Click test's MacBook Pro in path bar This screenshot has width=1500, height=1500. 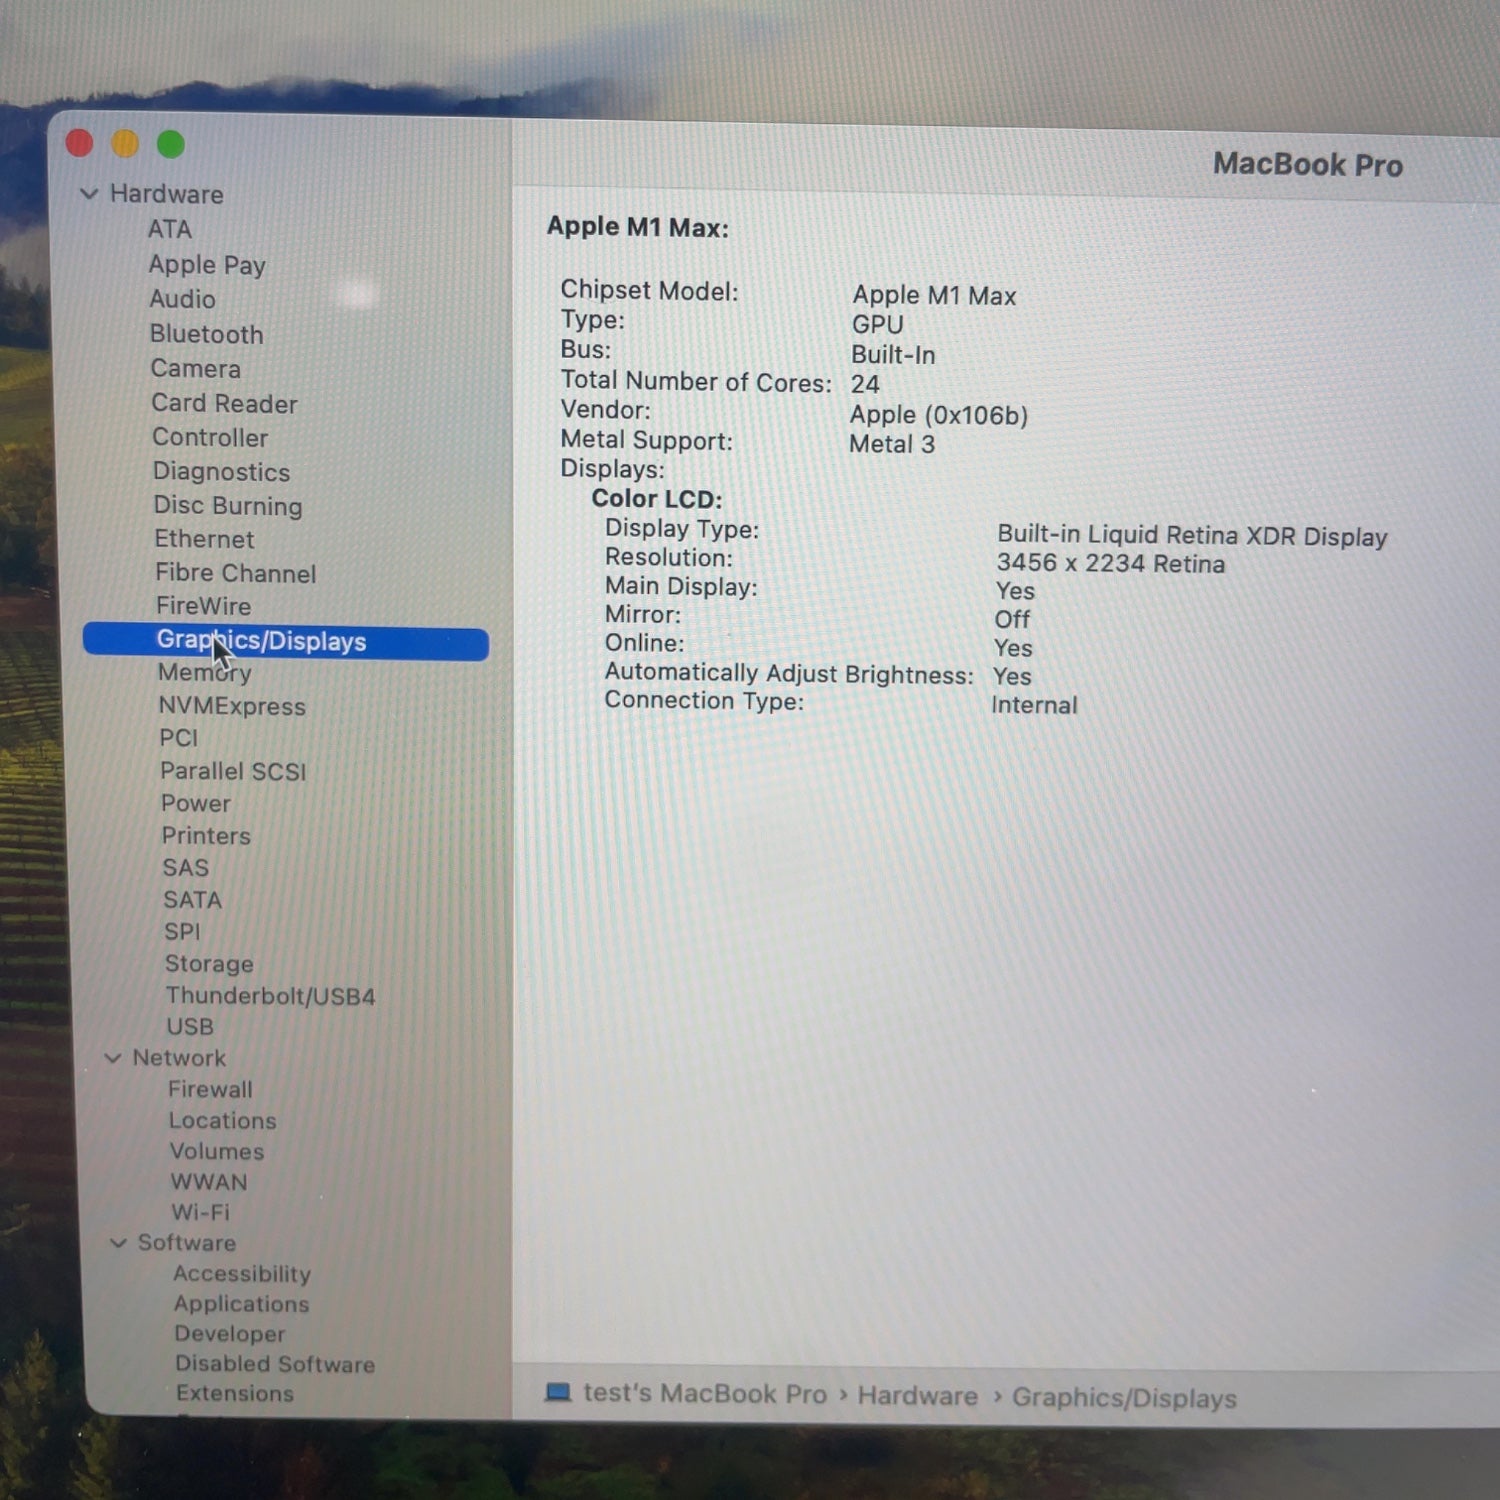point(704,1394)
